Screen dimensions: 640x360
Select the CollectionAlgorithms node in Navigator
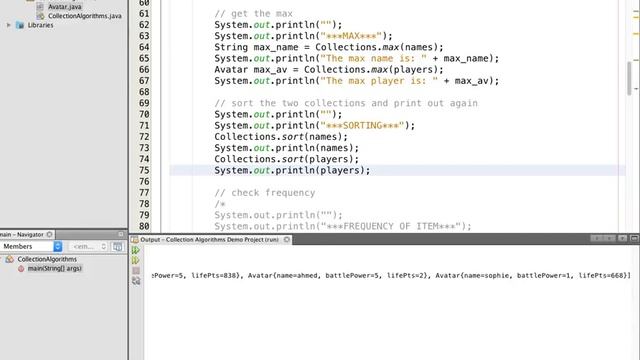(47, 259)
